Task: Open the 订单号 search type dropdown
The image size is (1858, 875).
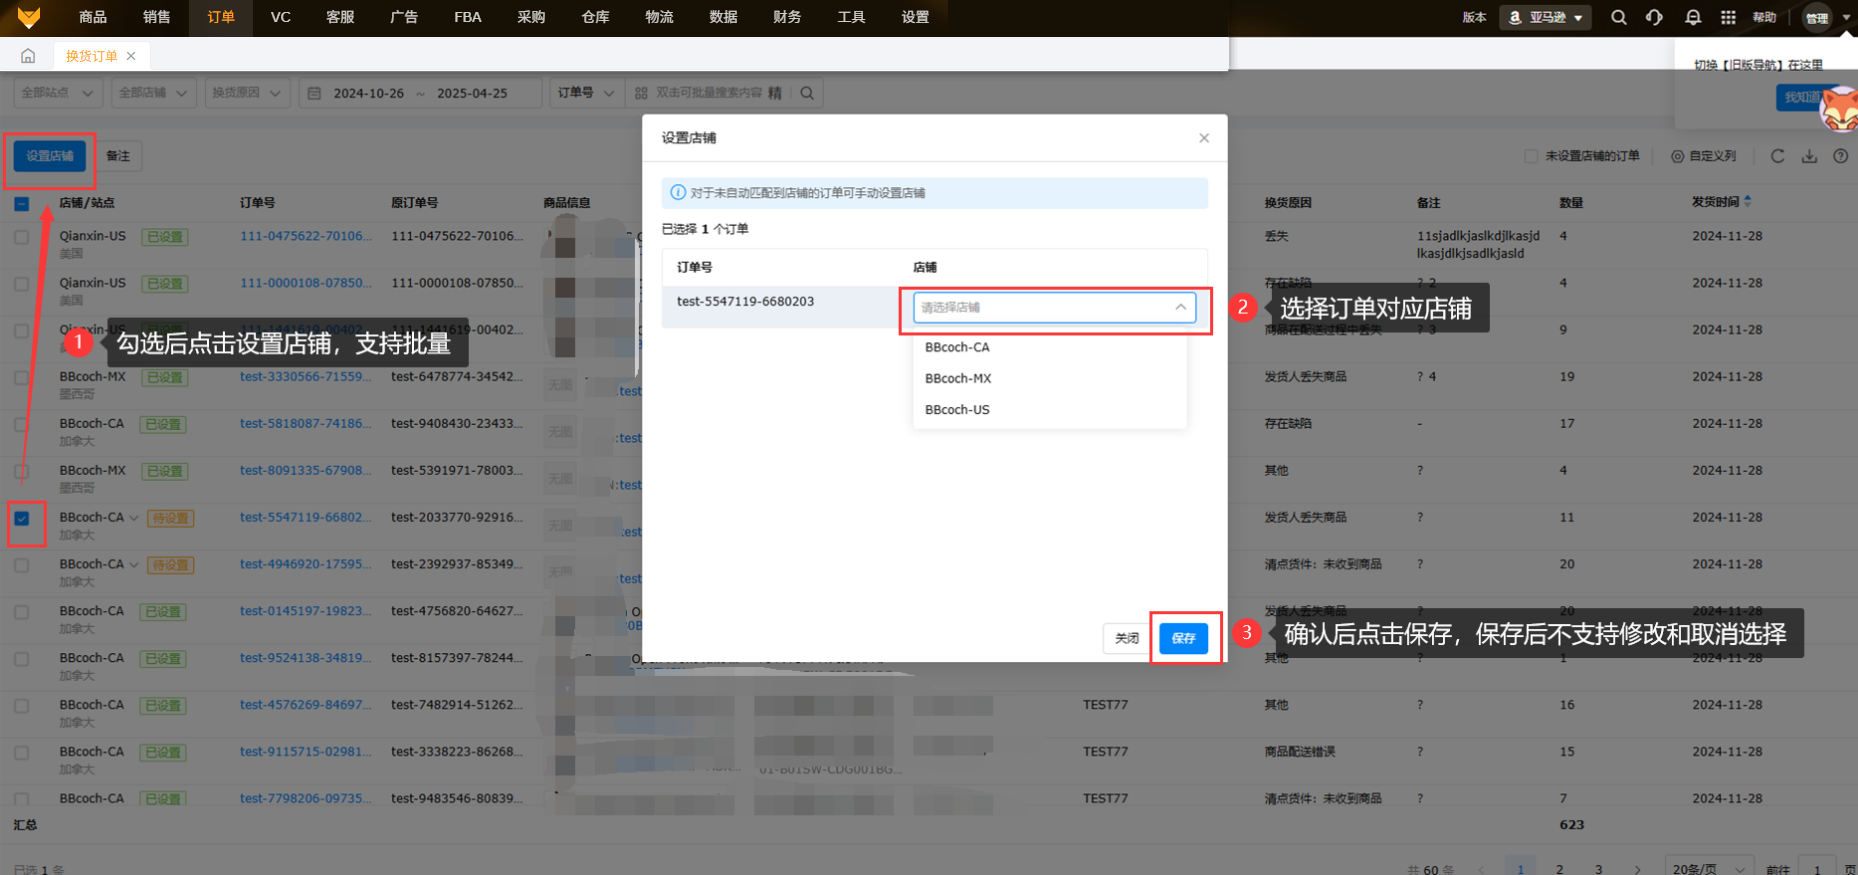Action: (x=586, y=93)
